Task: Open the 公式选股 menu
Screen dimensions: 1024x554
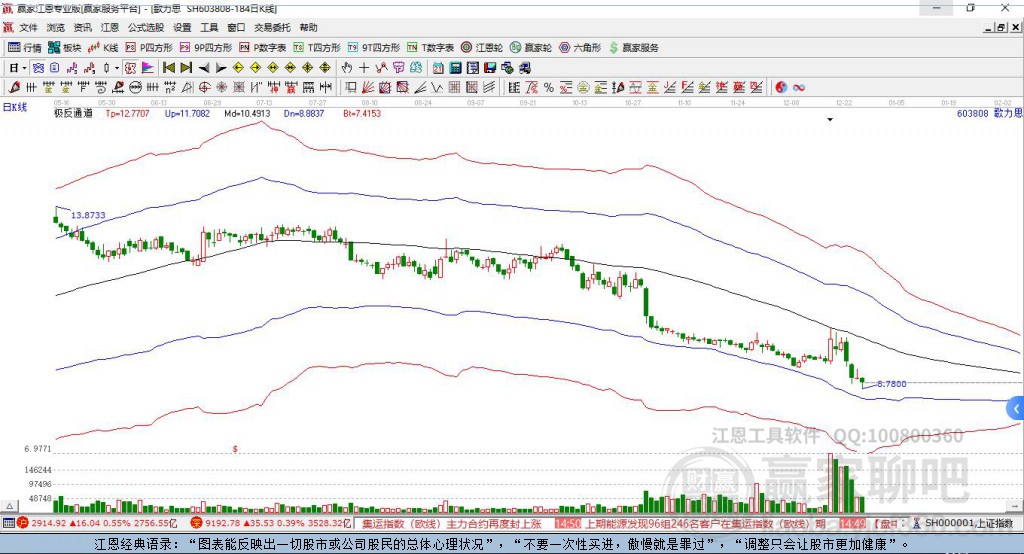Action: [146, 27]
